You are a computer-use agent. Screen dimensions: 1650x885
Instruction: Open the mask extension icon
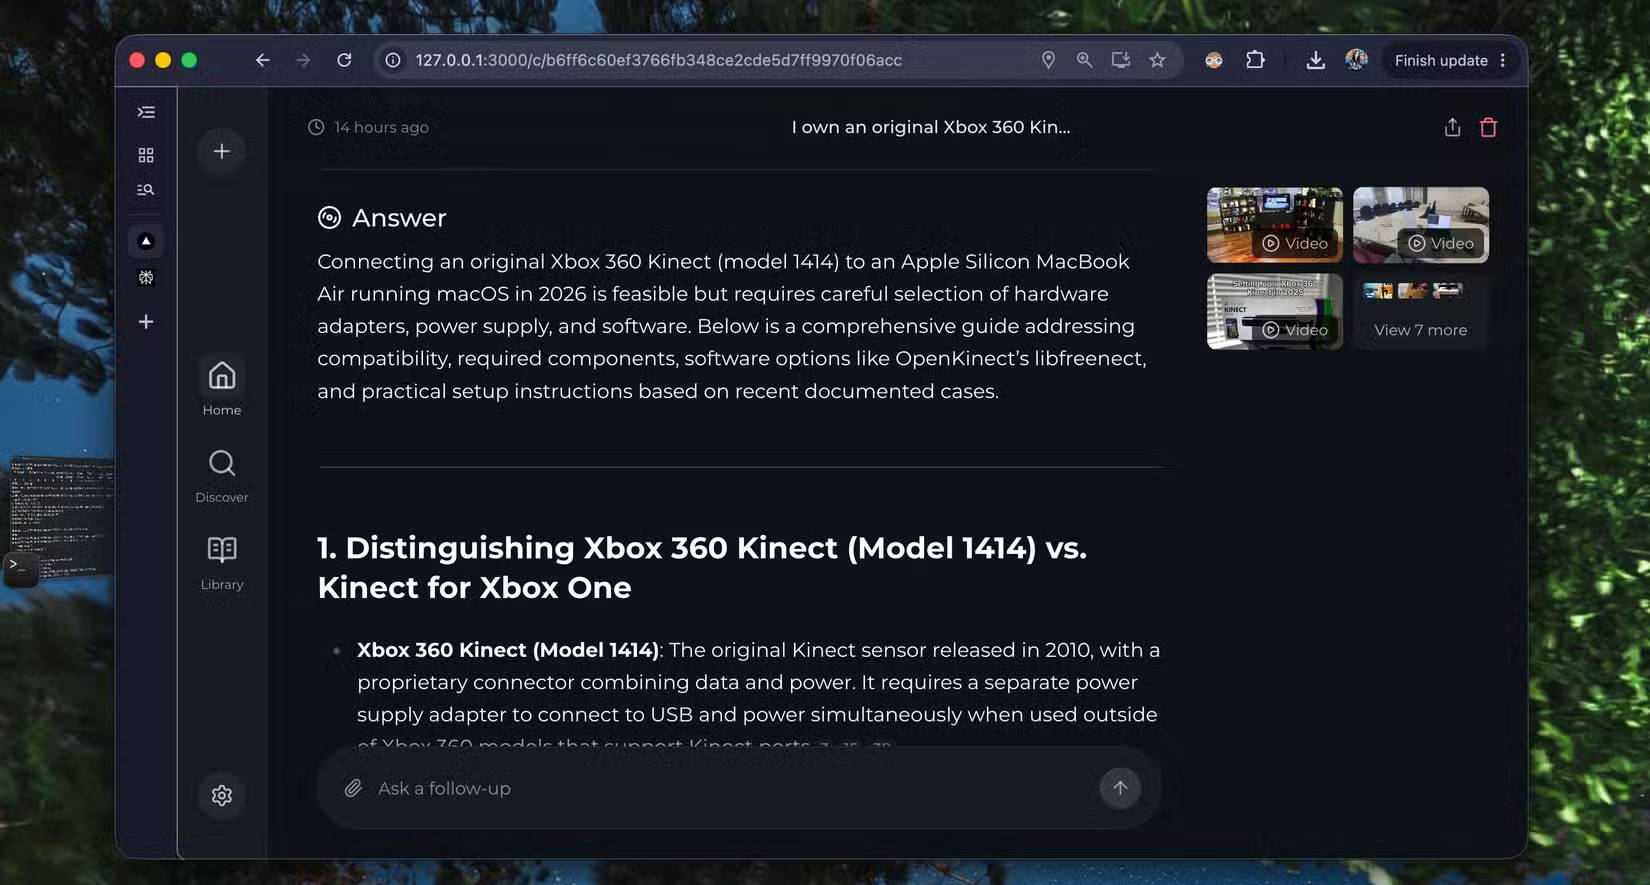tap(1214, 60)
